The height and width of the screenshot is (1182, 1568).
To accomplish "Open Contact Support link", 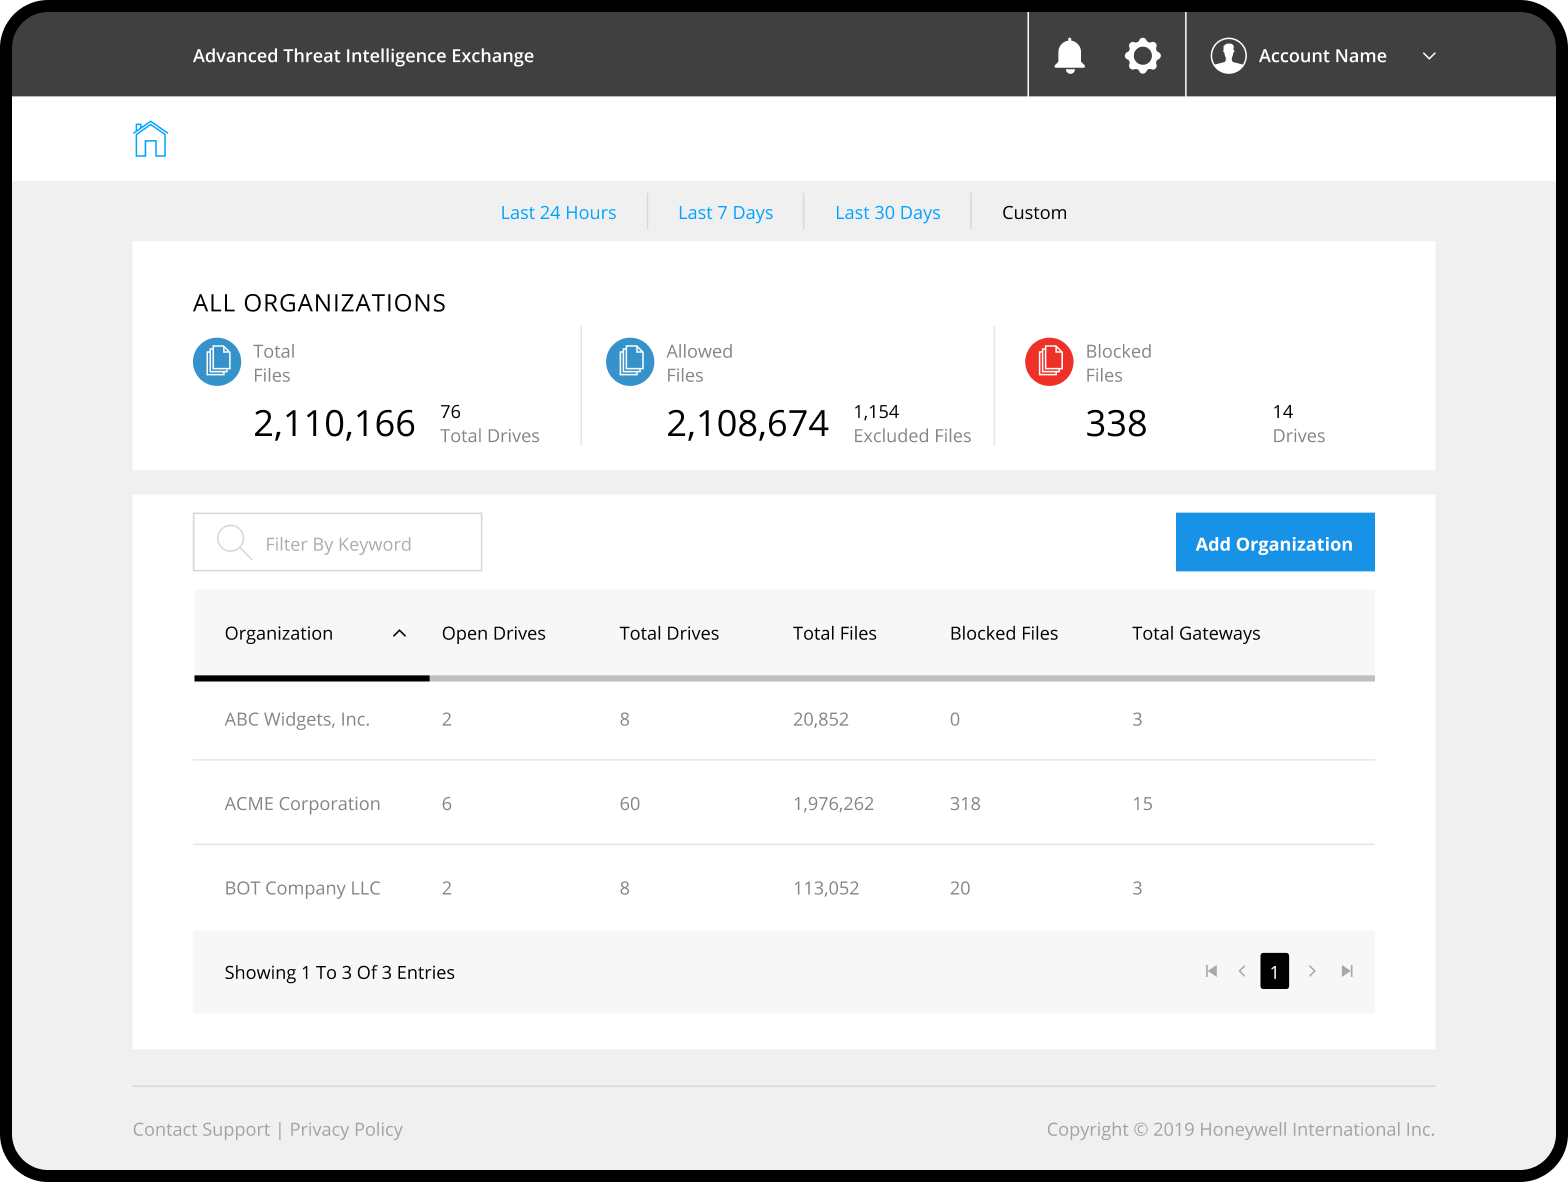I will coord(201,1129).
